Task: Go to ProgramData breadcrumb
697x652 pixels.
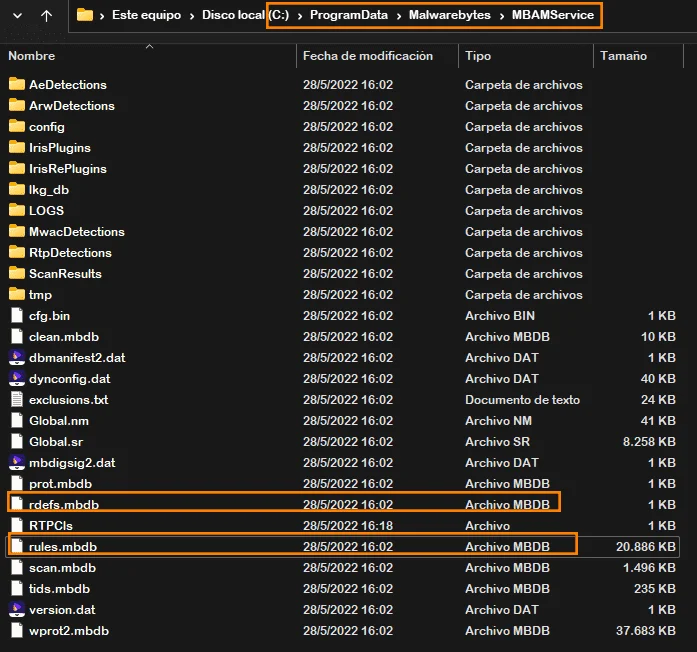Action: pos(348,15)
